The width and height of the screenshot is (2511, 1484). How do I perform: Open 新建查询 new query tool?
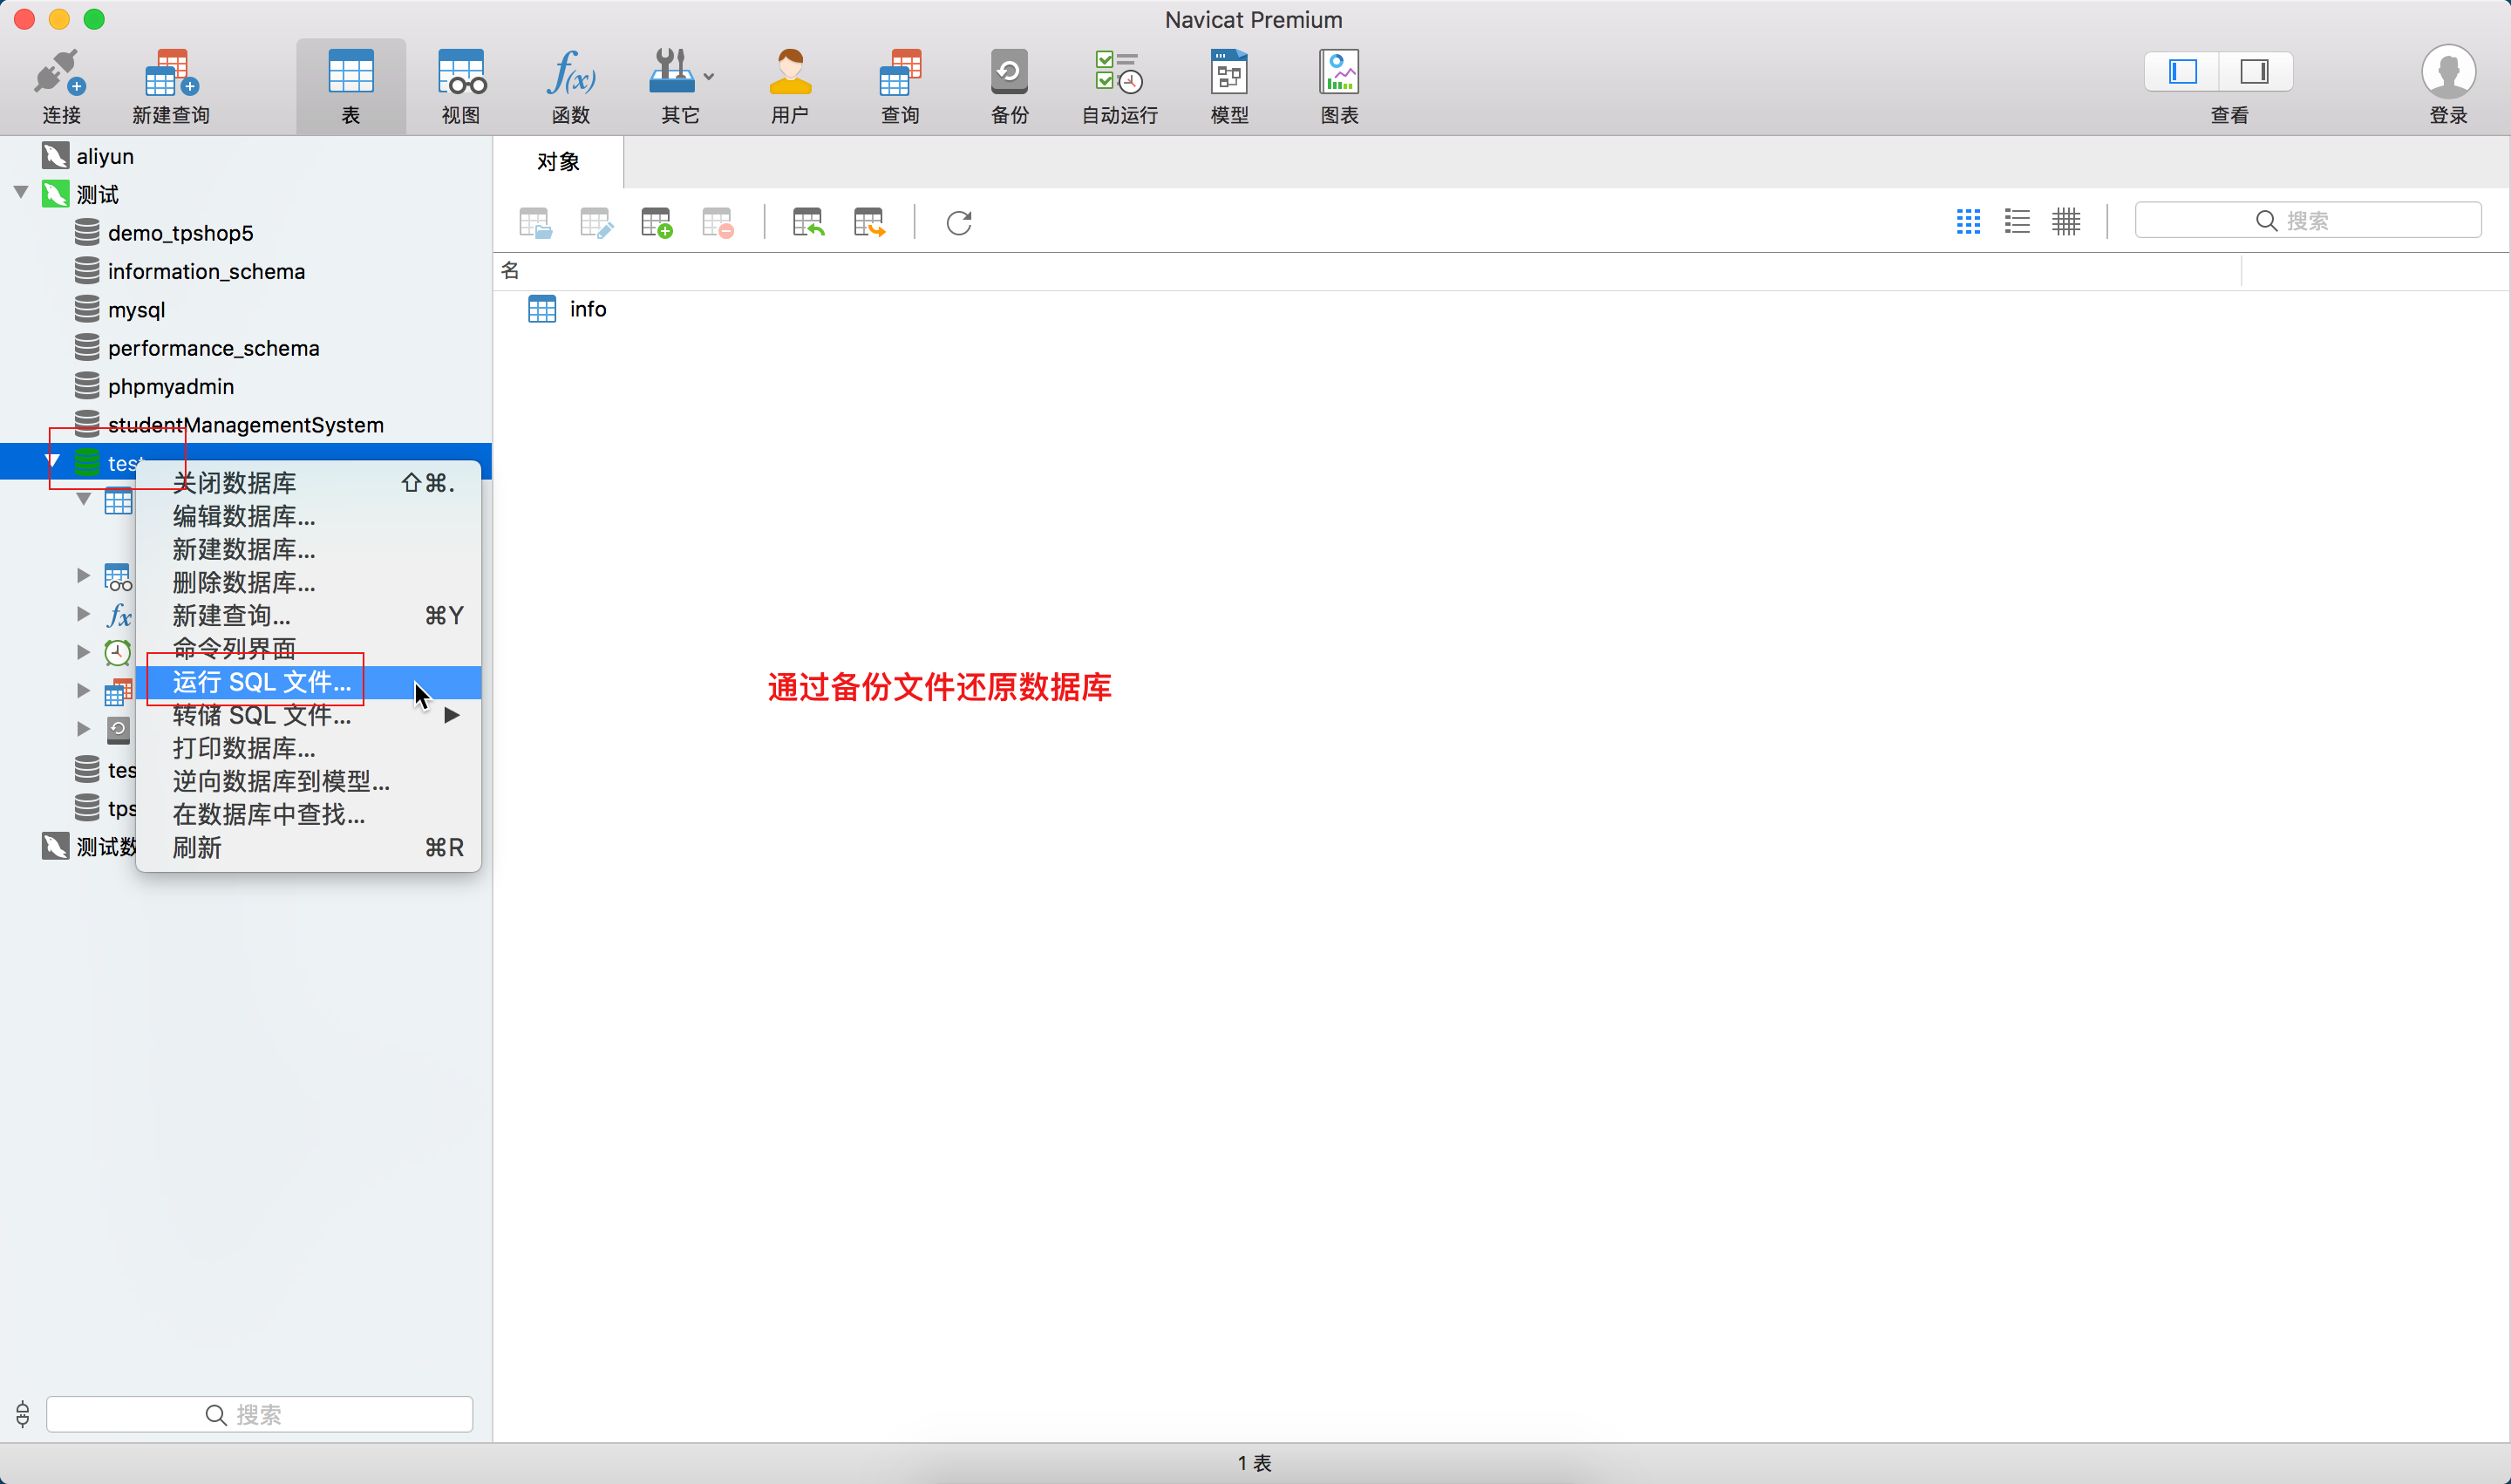click(x=171, y=74)
